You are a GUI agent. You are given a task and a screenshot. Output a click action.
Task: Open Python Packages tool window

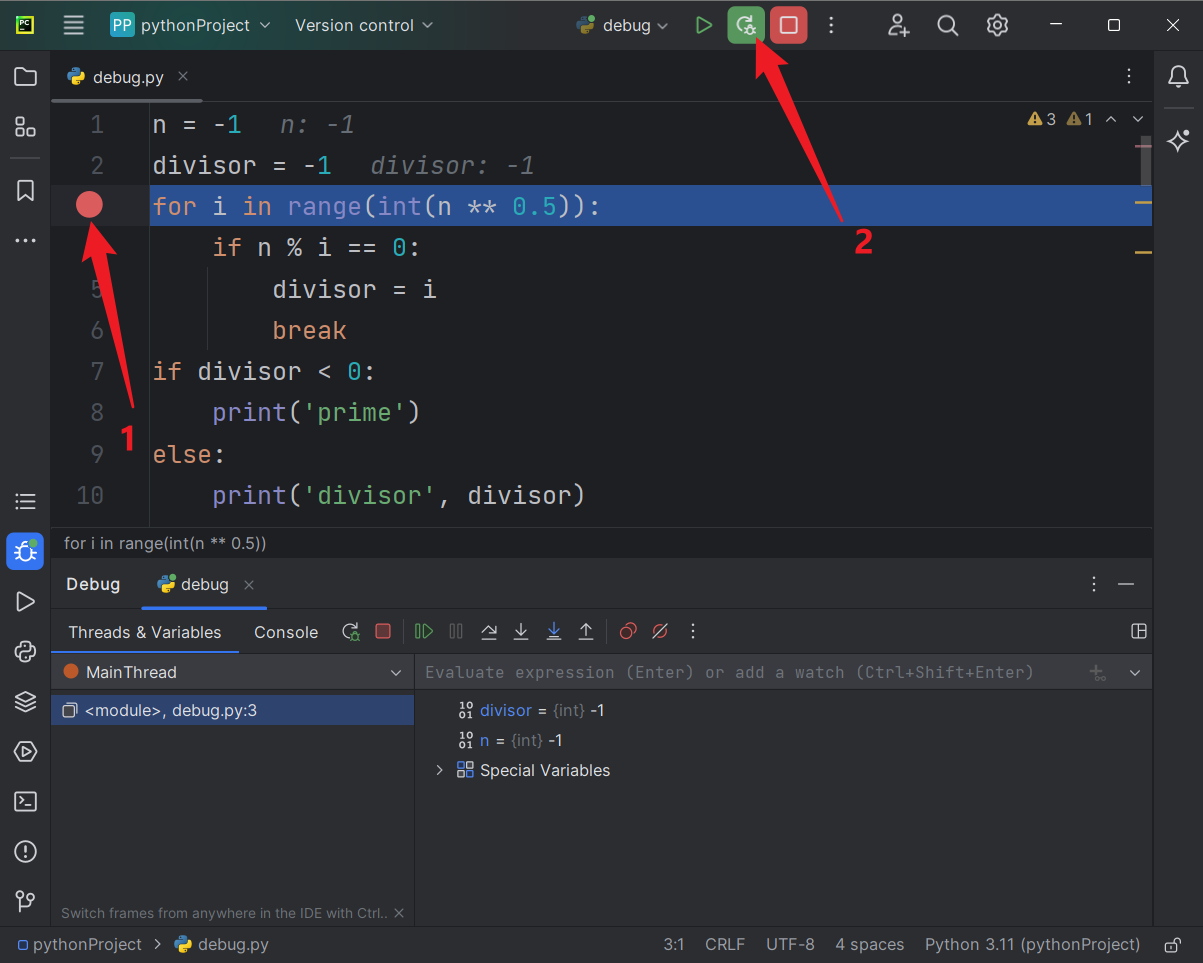click(26, 701)
